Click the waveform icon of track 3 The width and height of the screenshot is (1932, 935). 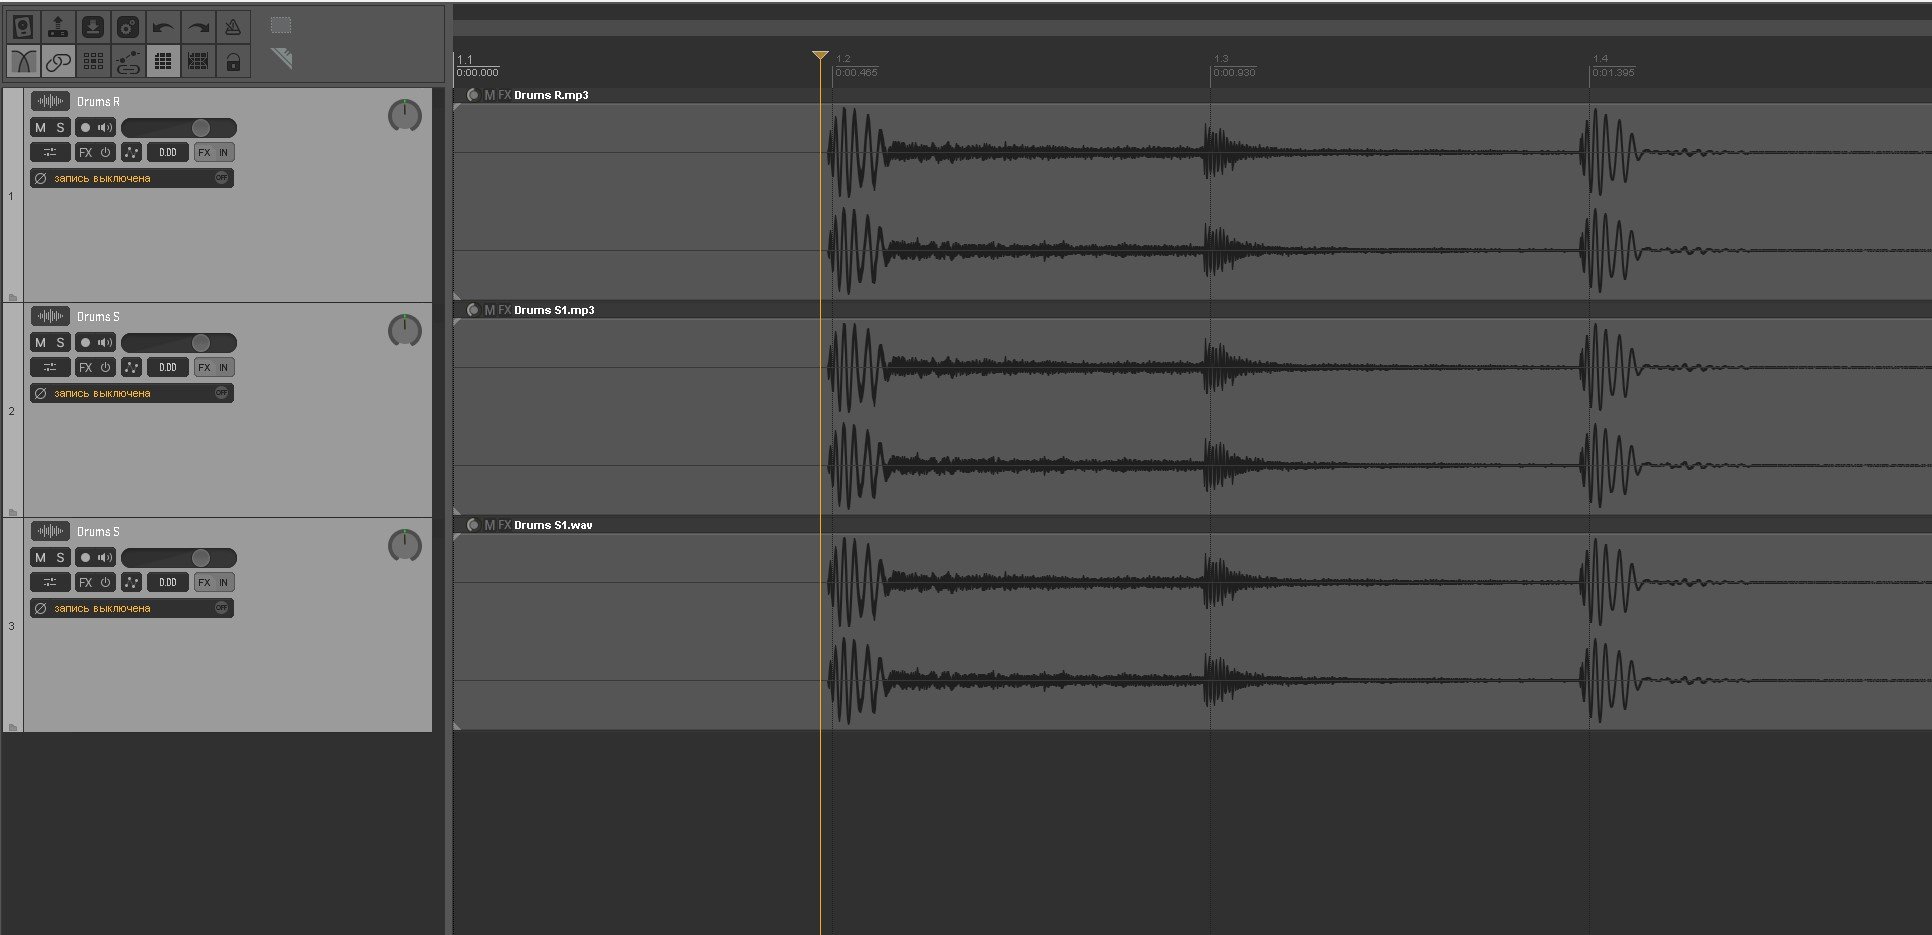50,531
